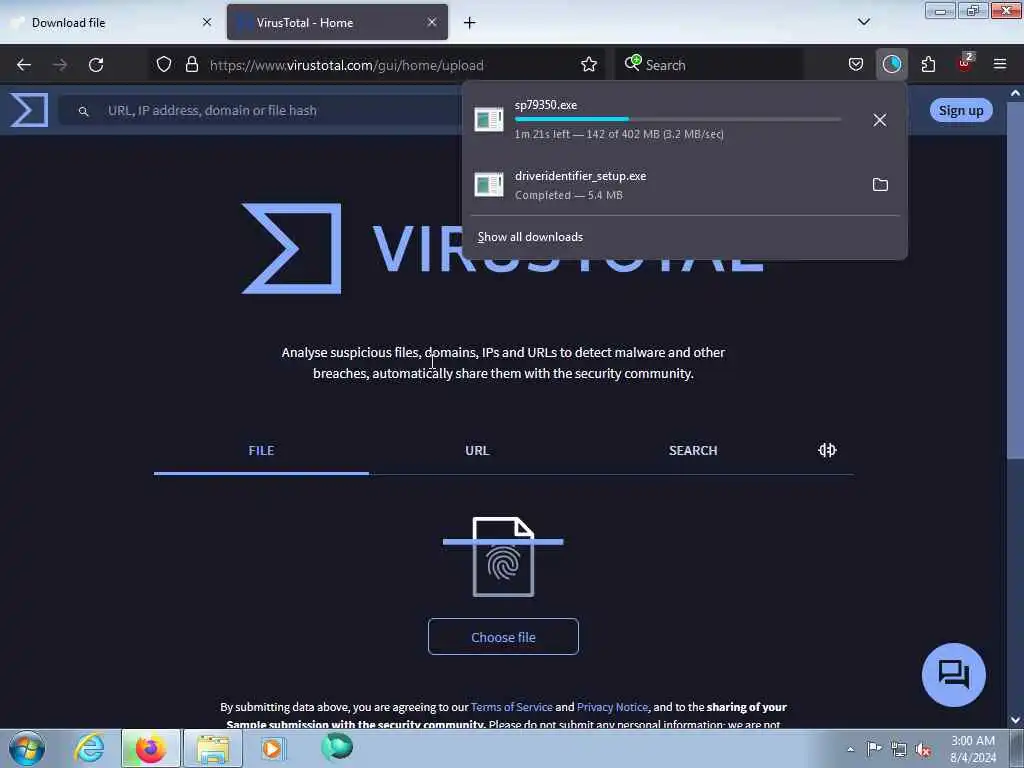
Task: Click the muted volume tray icon
Action: (923, 749)
